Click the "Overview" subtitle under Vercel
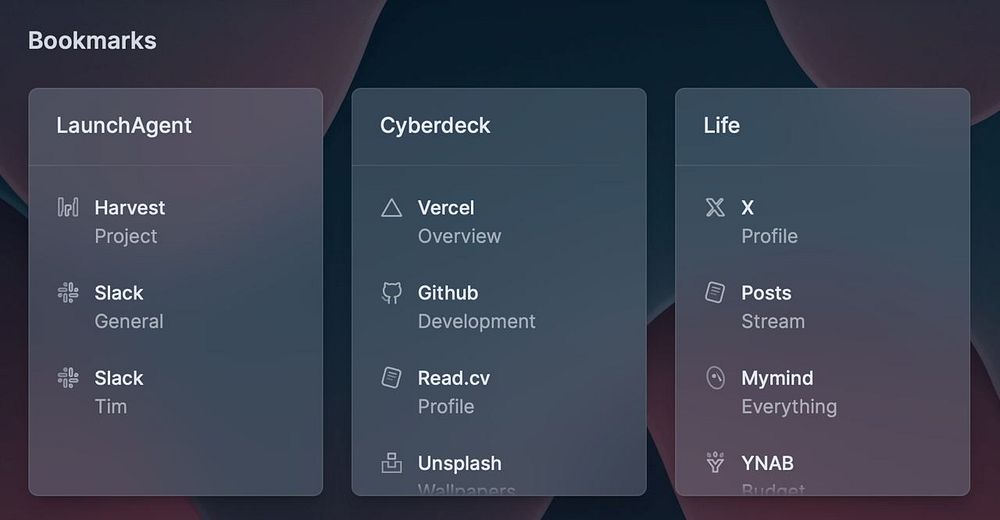This screenshot has height=520, width=1000. [459, 236]
